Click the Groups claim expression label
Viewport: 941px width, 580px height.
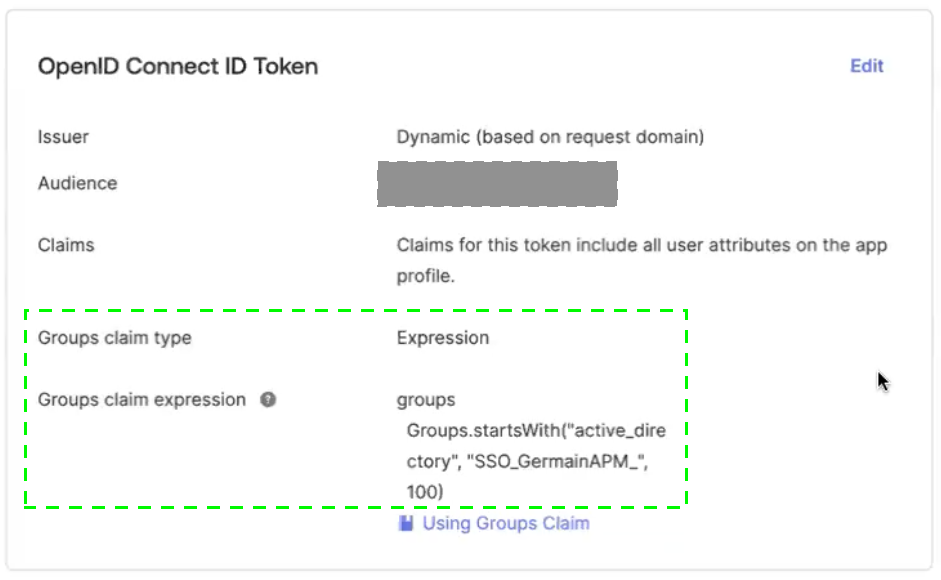click(141, 400)
